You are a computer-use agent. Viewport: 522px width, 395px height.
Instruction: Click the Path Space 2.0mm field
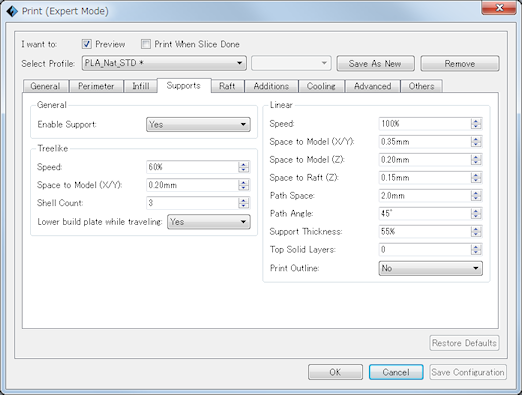(425, 196)
